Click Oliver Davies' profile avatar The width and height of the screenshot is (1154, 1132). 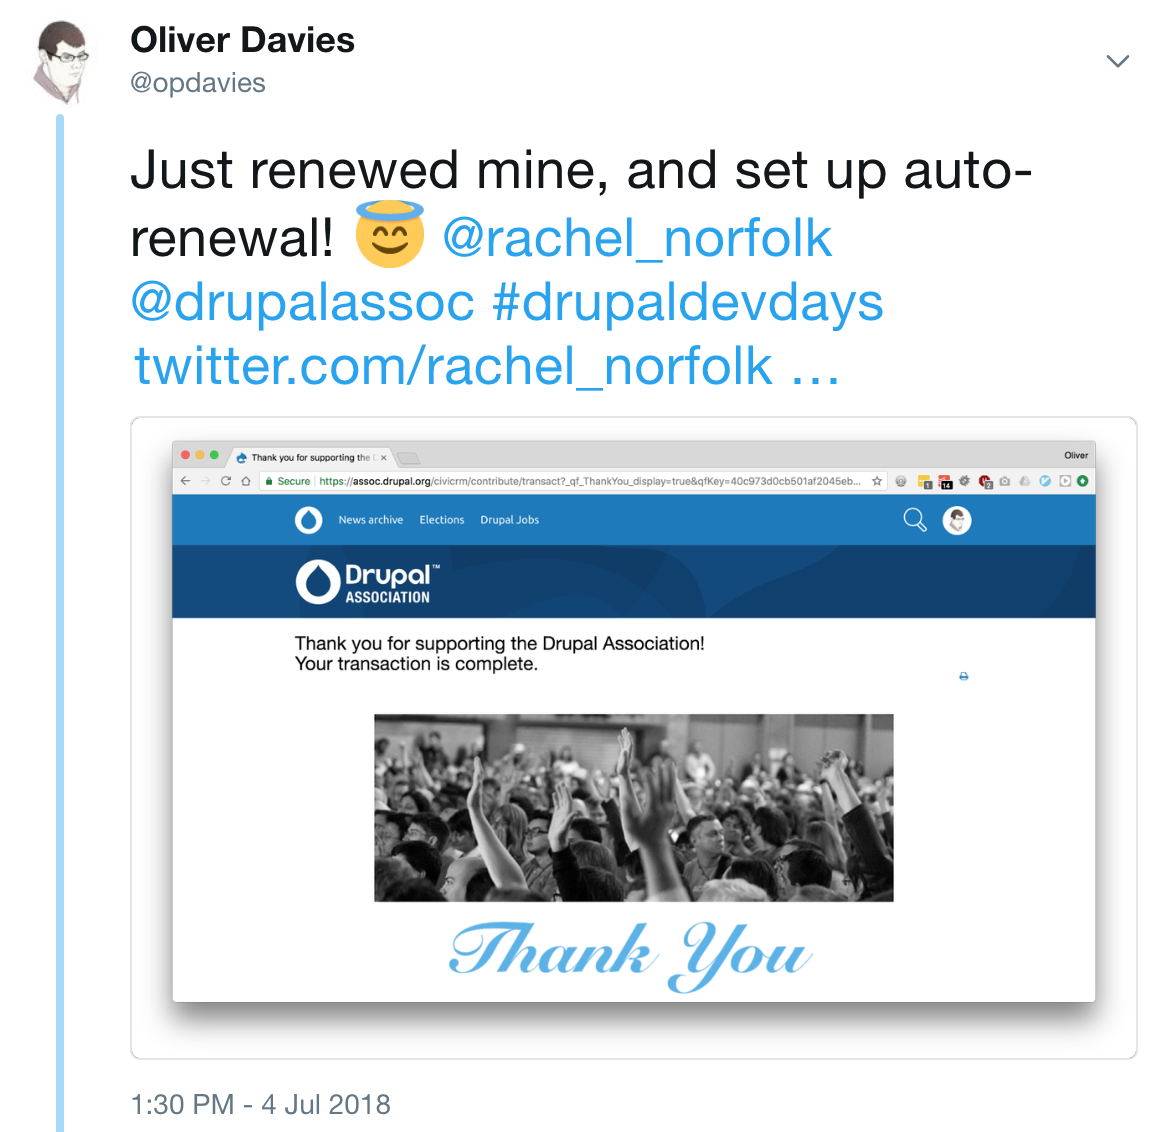click(63, 62)
